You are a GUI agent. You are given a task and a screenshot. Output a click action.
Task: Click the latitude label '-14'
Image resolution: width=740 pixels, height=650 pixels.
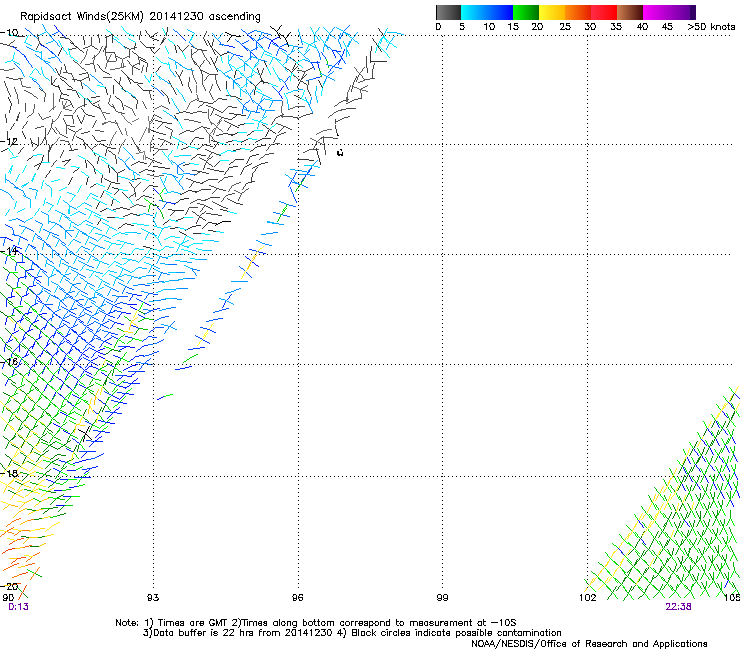(x=9, y=251)
